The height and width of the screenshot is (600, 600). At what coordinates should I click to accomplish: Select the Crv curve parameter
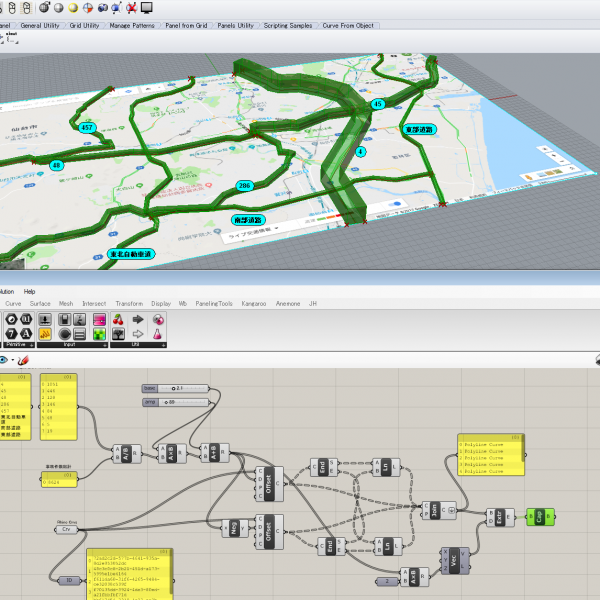tap(67, 530)
